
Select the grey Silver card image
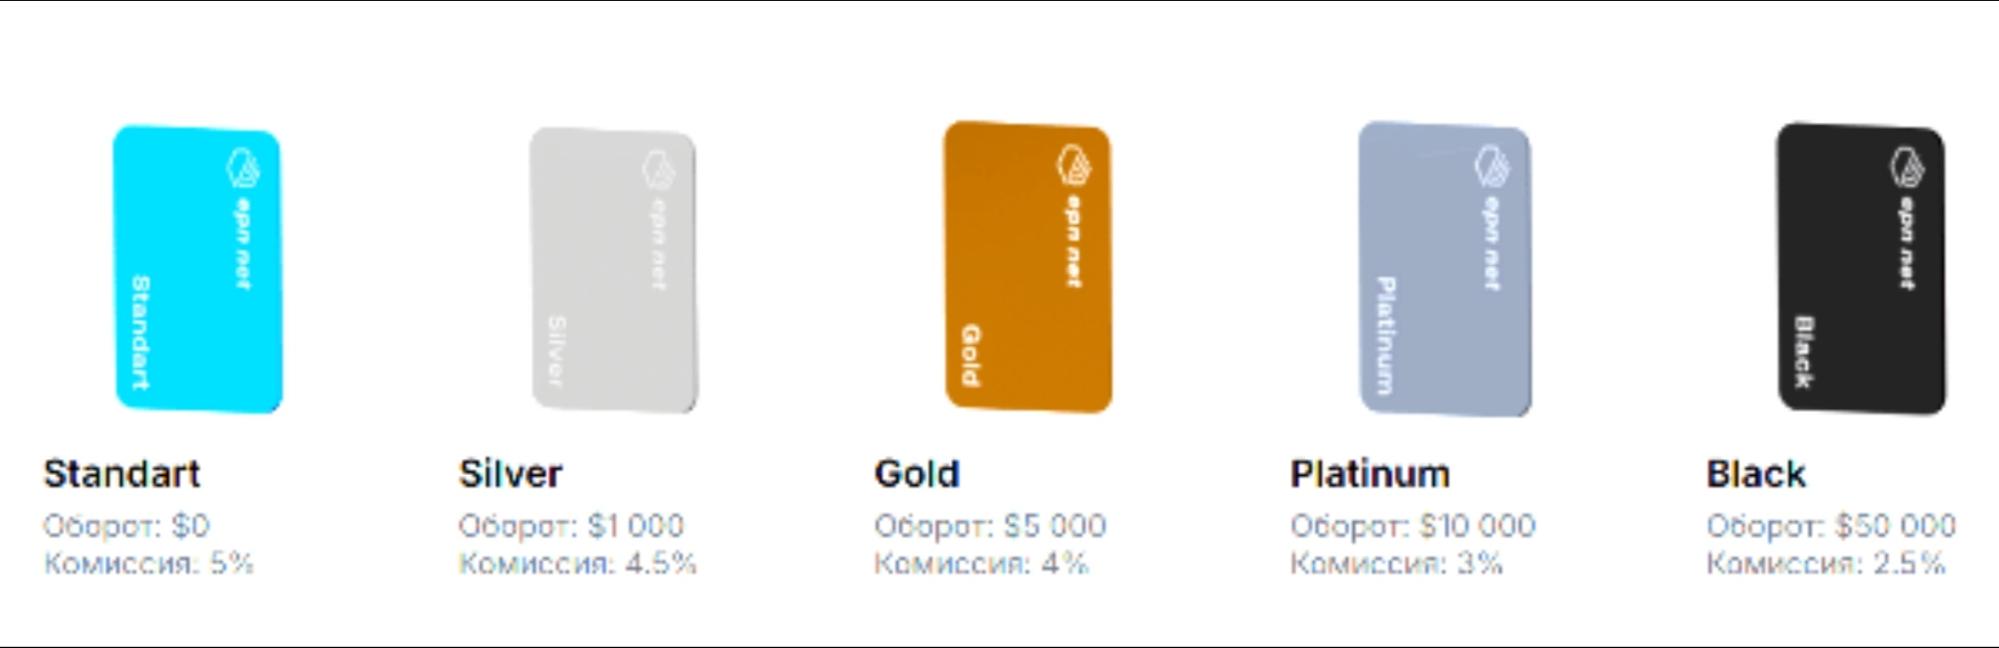613,269
